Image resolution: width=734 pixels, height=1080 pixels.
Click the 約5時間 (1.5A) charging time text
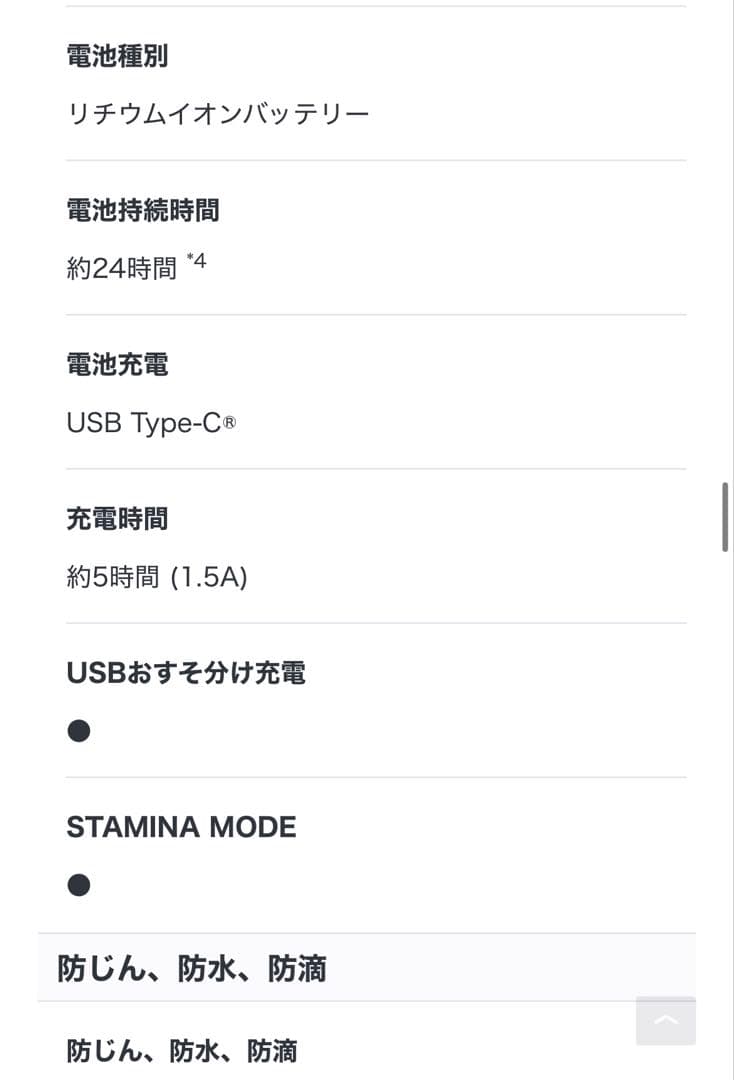(157, 576)
